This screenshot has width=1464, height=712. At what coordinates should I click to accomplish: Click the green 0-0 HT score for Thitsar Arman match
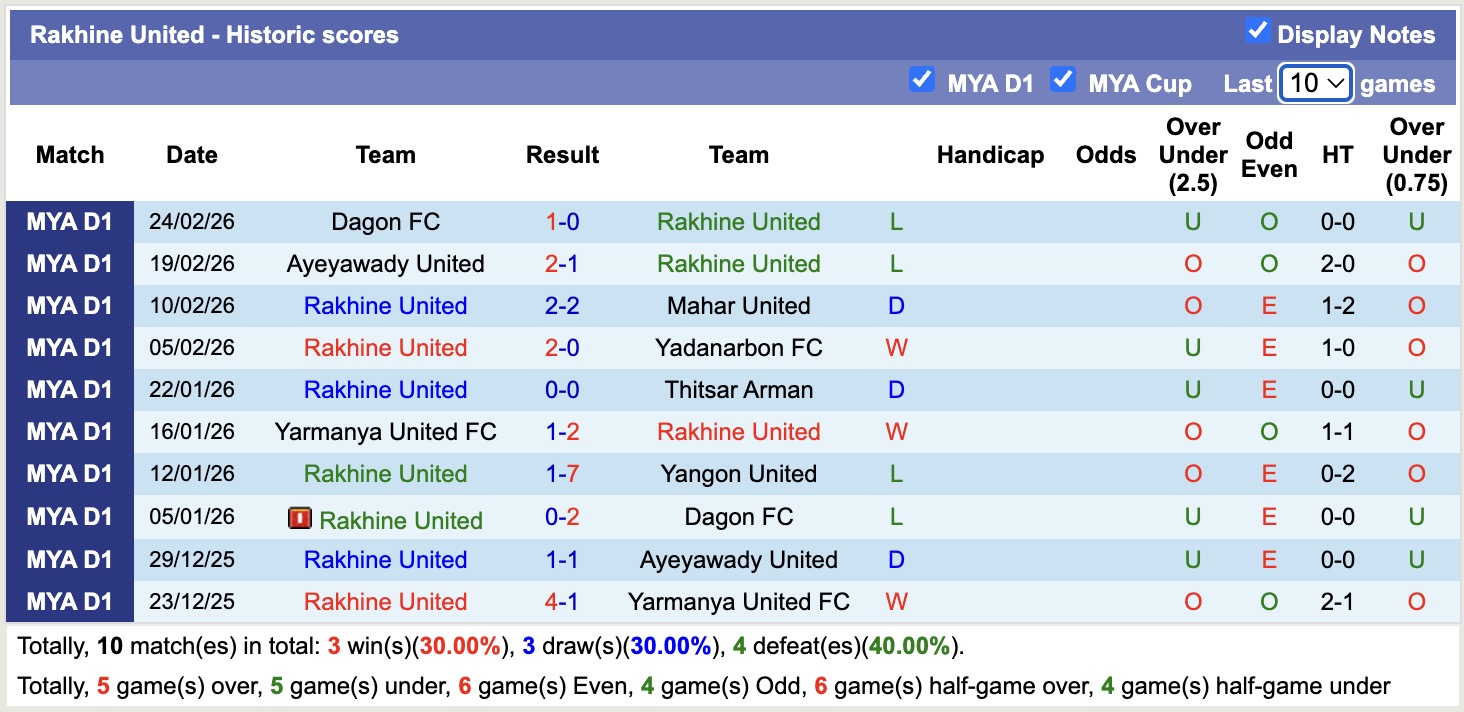[x=1337, y=390]
